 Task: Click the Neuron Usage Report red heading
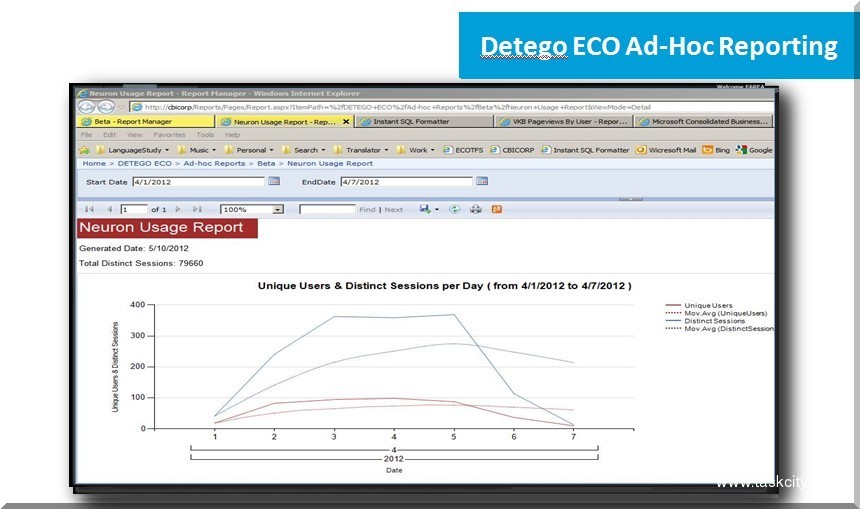click(x=167, y=228)
